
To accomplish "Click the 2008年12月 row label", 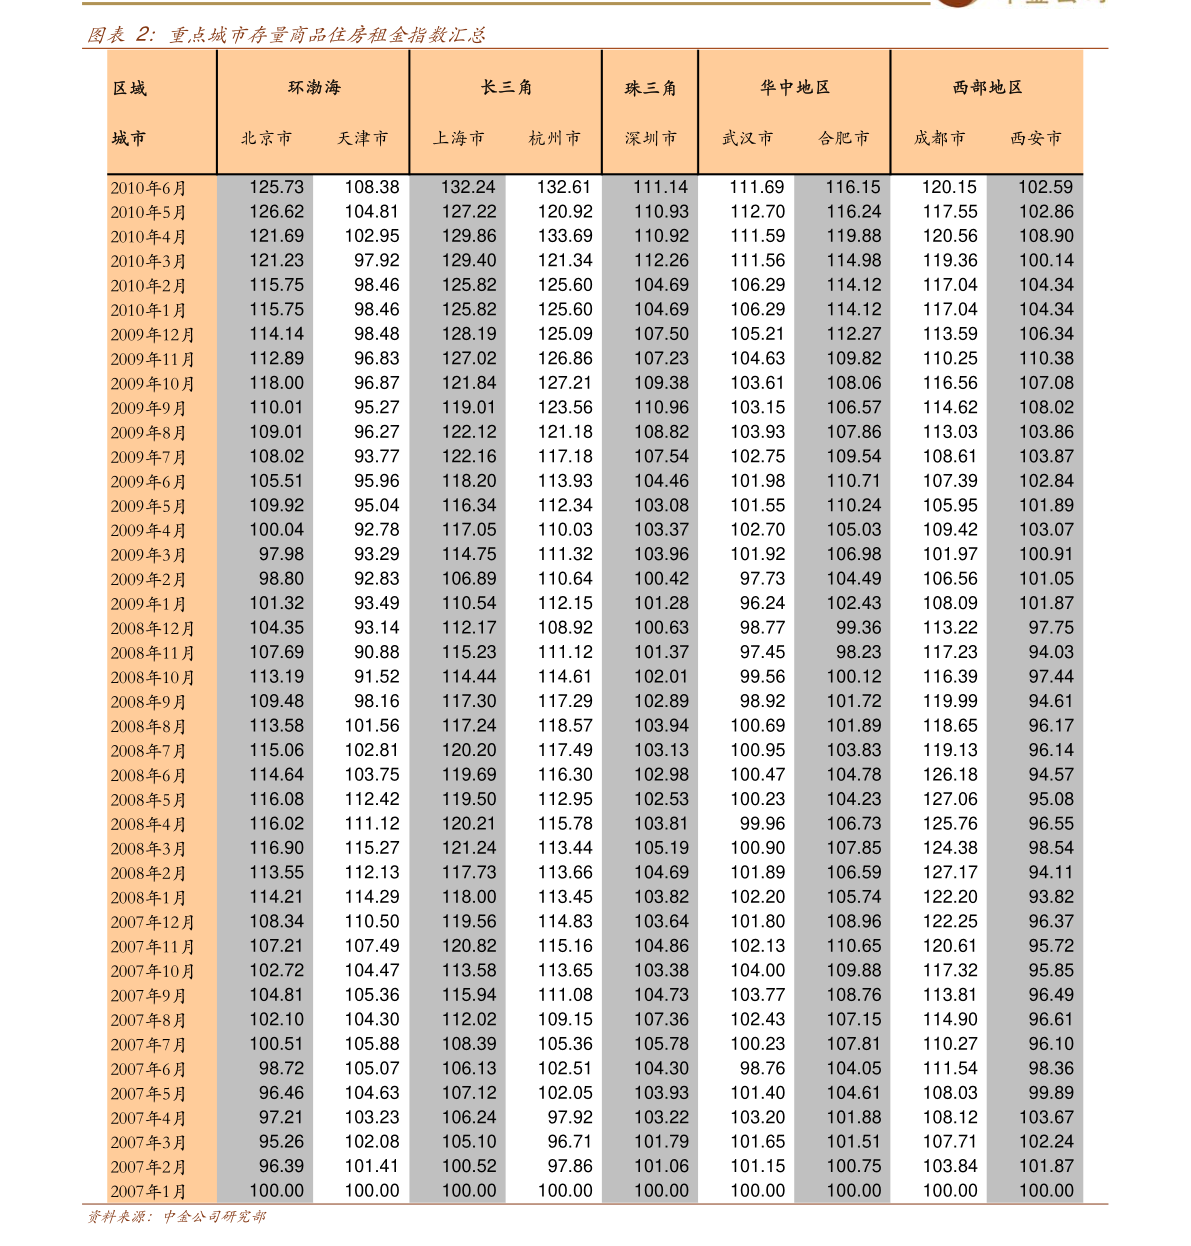I will (x=152, y=629).
